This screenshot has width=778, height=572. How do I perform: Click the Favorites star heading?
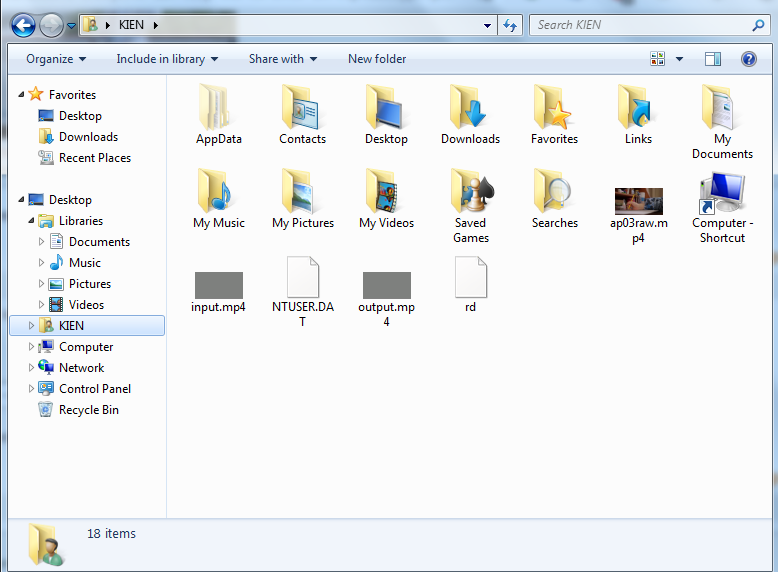tap(62, 94)
